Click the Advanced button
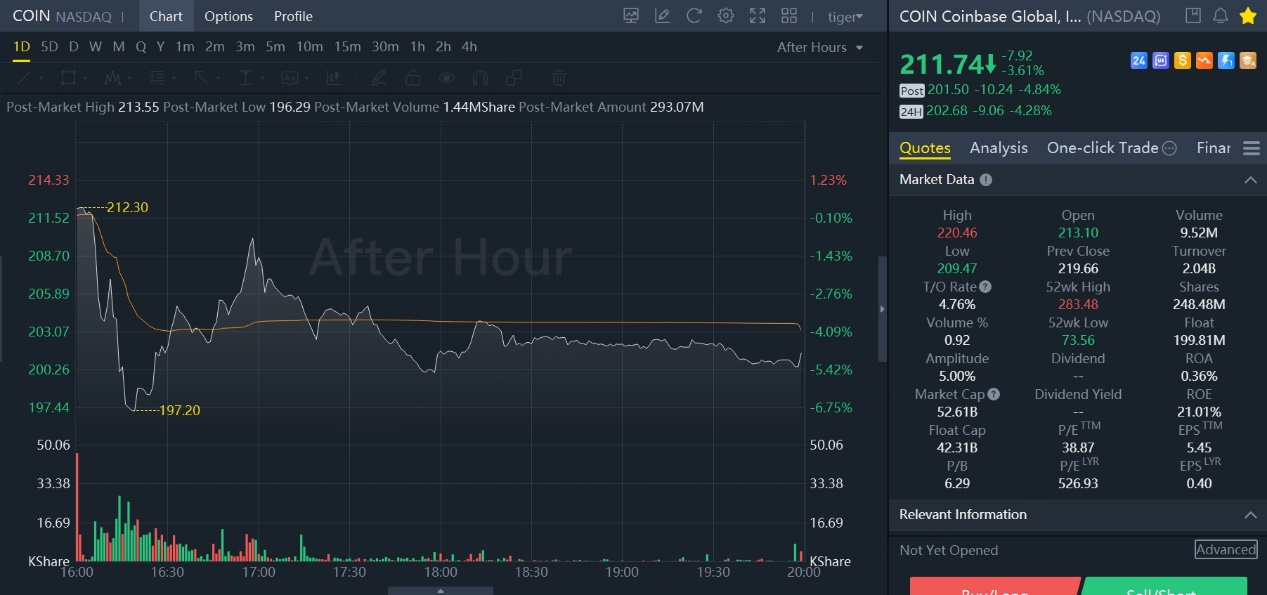Viewport: 1267px width, 595px height. point(1226,550)
